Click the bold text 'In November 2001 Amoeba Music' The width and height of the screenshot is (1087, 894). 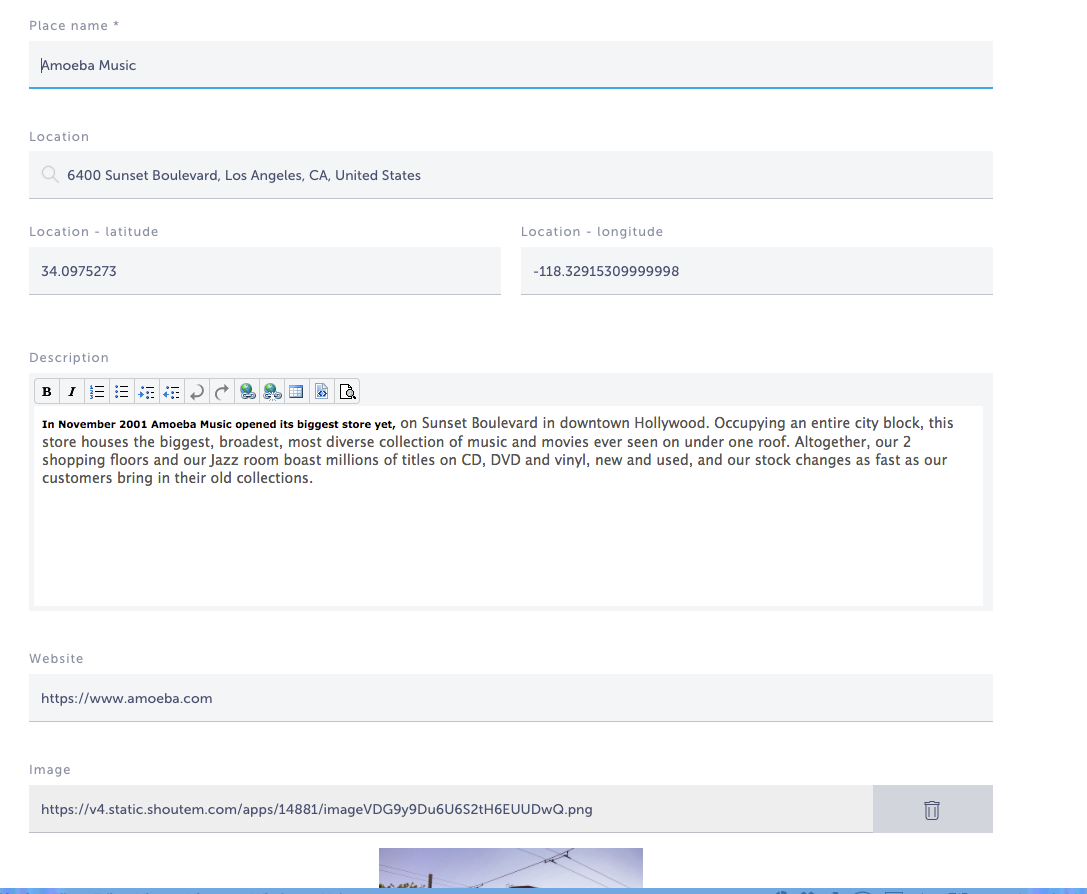(137, 424)
